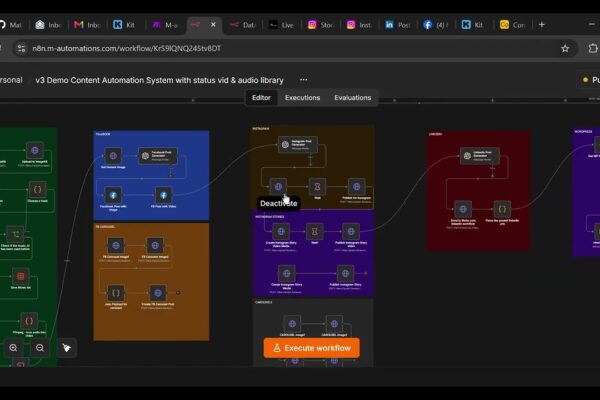Select the Create Instagram Story Media node

coord(287,274)
